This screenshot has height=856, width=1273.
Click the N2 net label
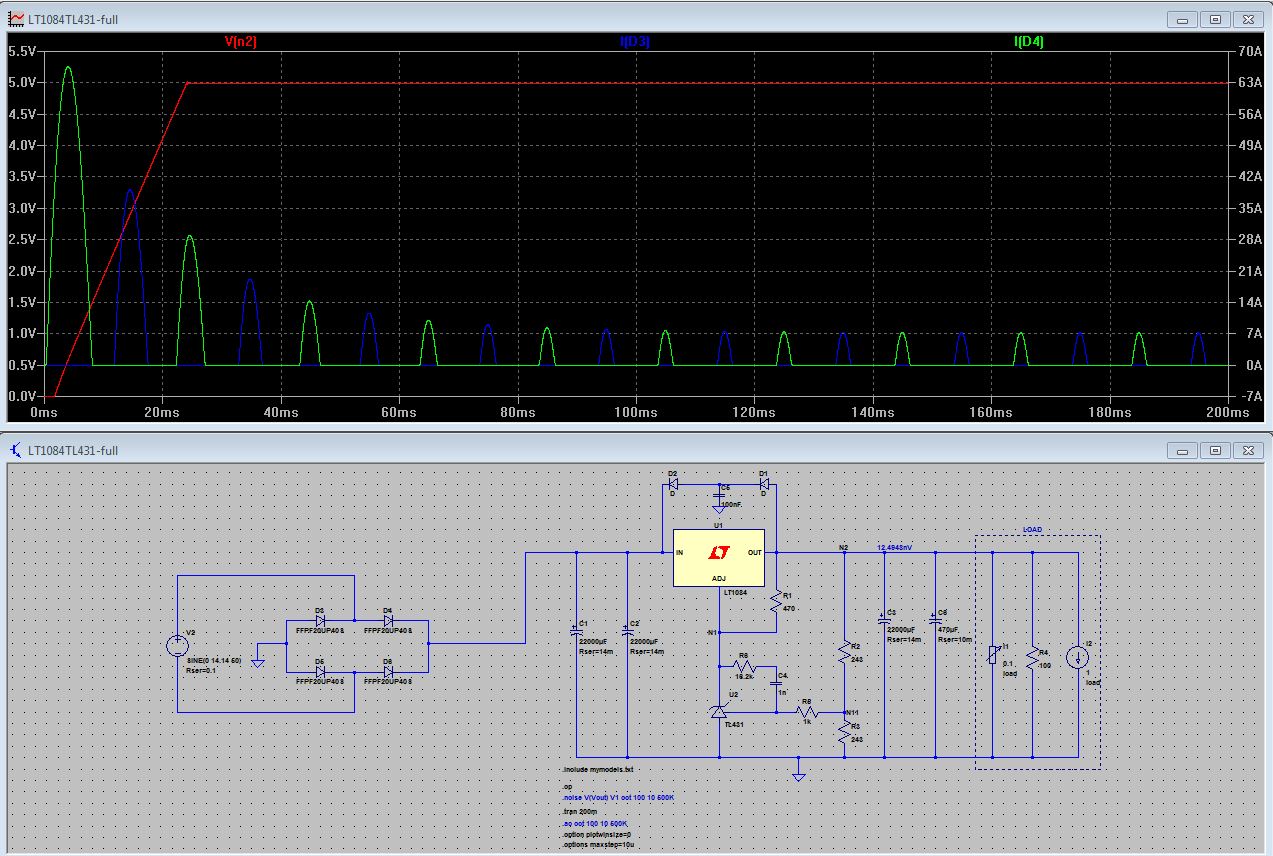843,548
